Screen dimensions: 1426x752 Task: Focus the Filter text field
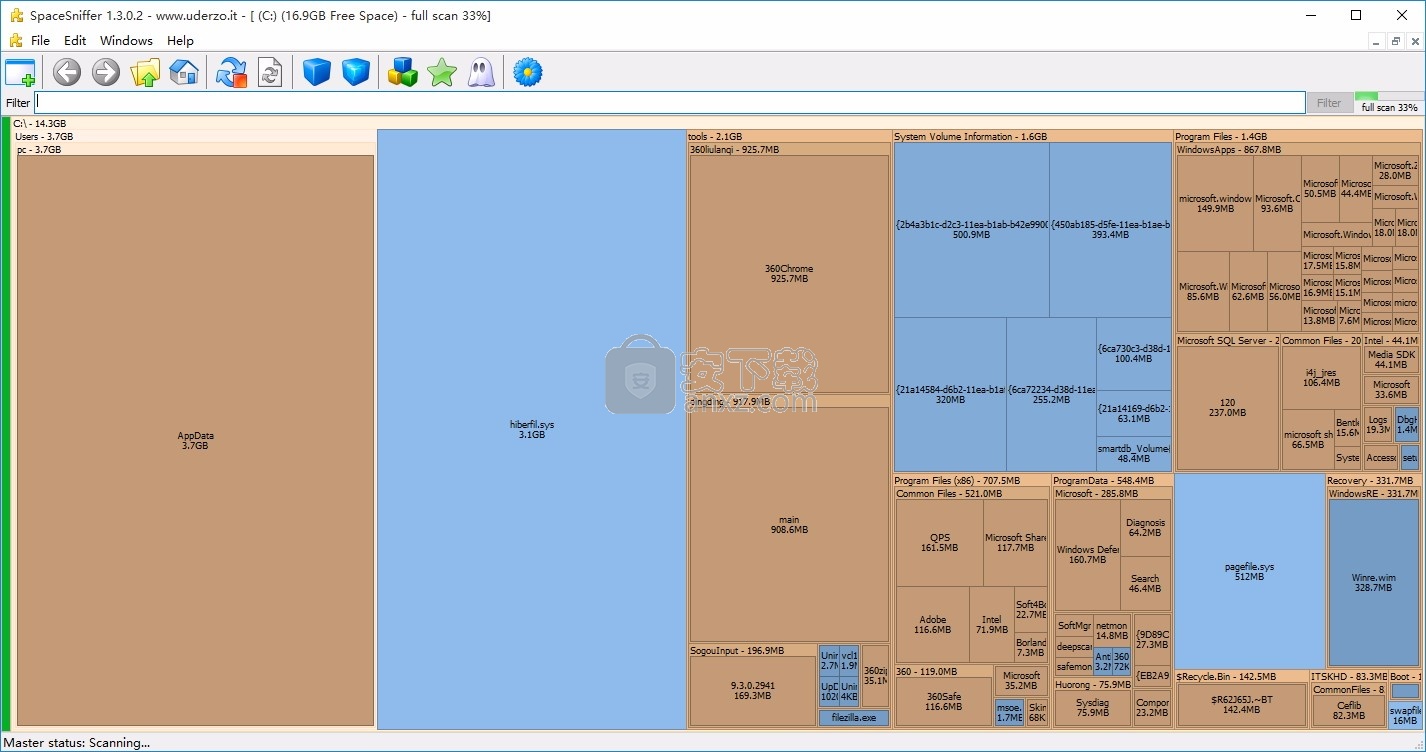point(670,103)
